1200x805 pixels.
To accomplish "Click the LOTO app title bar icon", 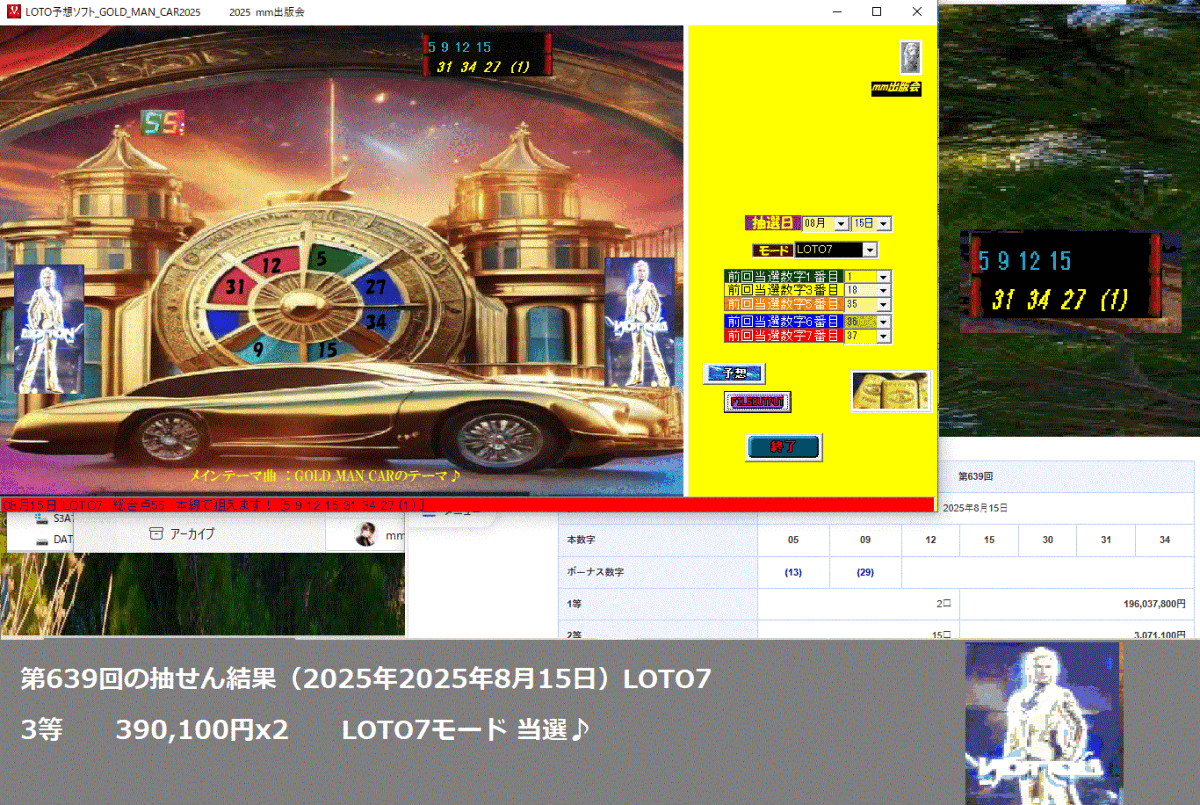I will (x=12, y=11).
